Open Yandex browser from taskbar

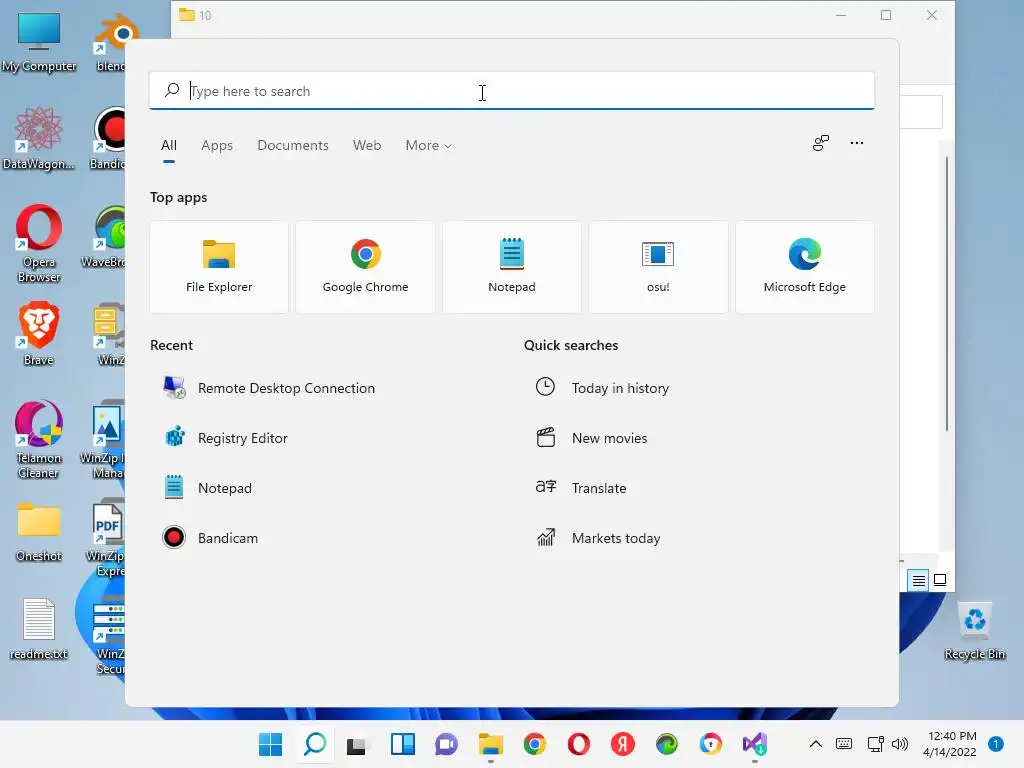point(623,744)
